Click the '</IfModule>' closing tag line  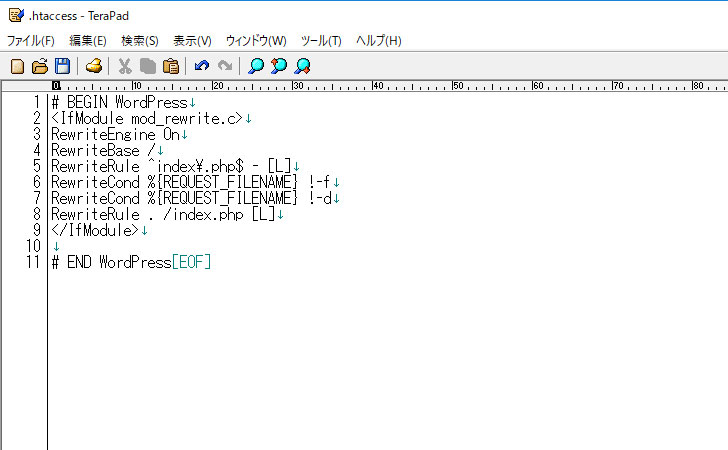tap(95, 230)
